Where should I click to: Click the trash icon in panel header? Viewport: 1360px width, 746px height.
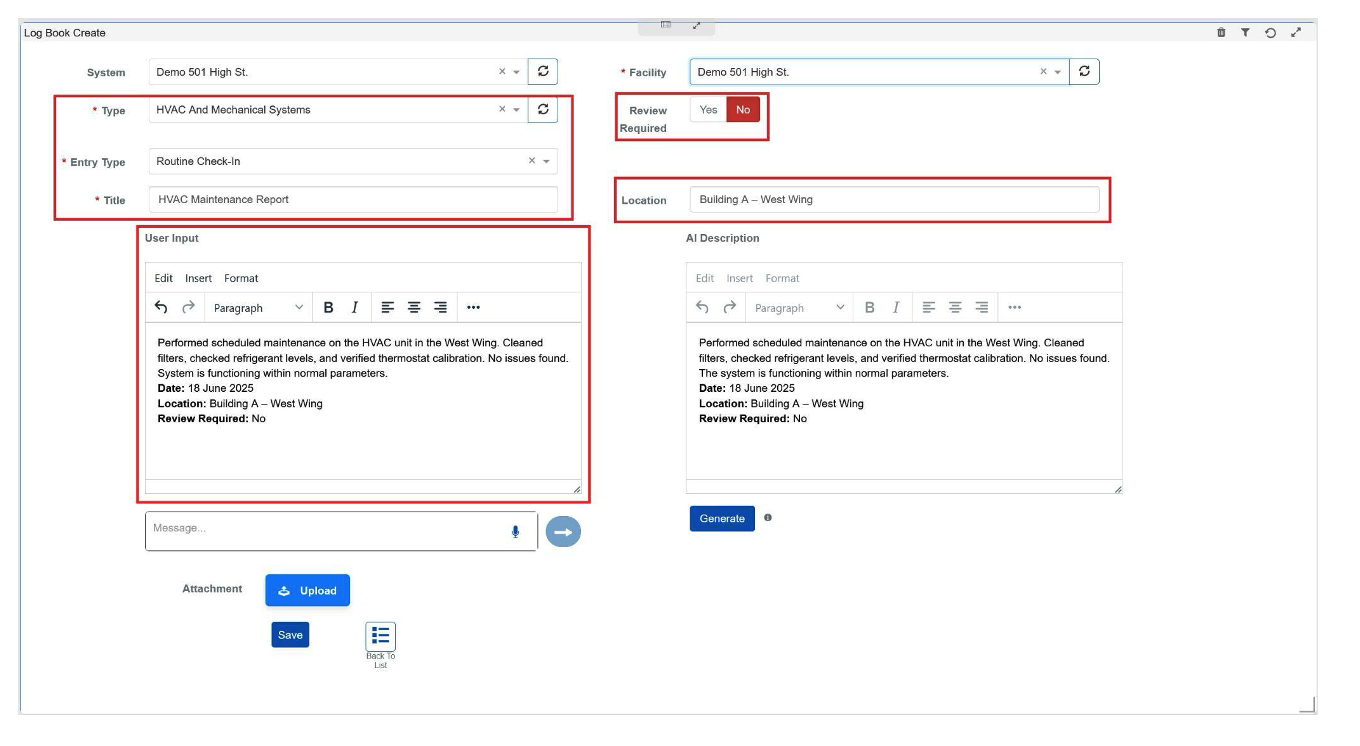click(1221, 33)
